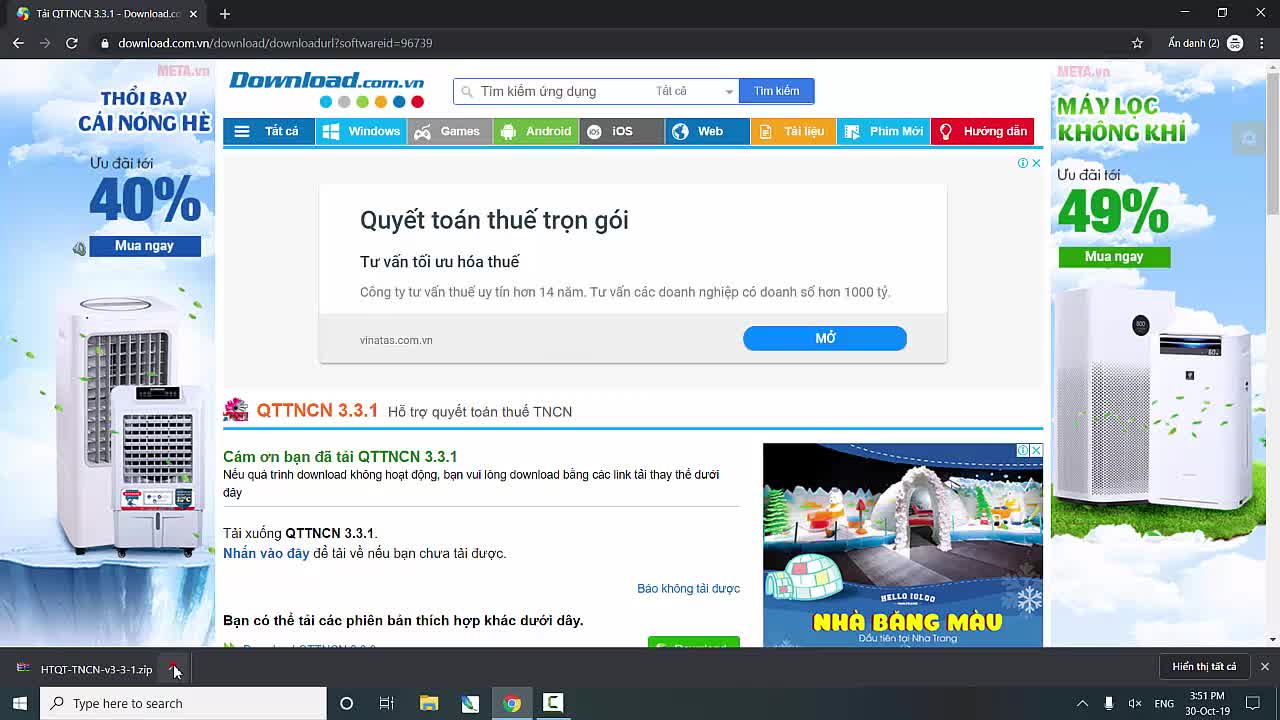Screen dimensions: 1280x720
Task: Close the top banner ad with X
Action: pyautogui.click(x=1036, y=163)
